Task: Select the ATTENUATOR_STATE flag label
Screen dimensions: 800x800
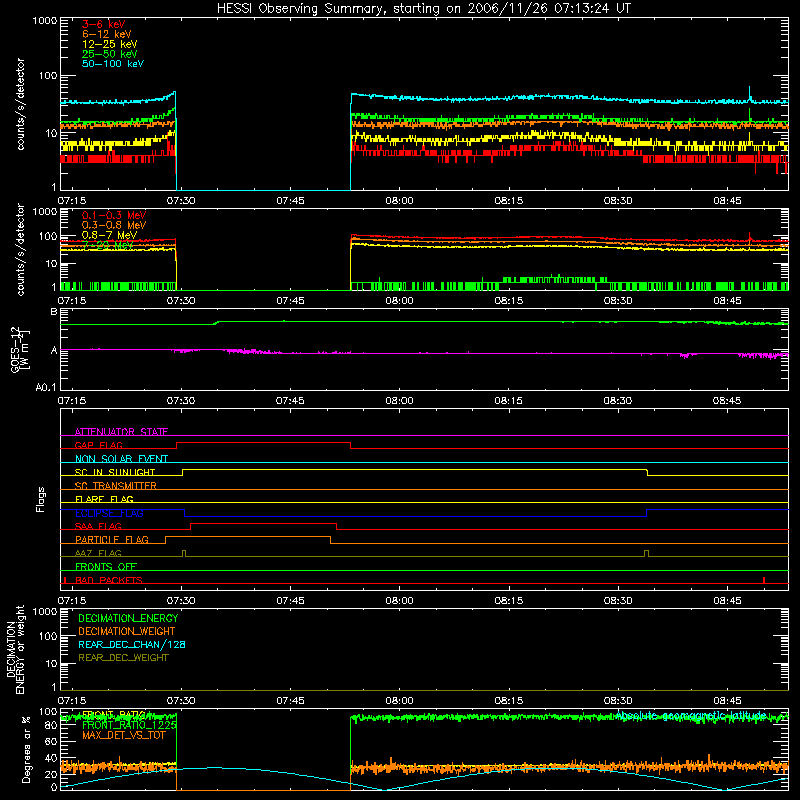Action: (121, 432)
